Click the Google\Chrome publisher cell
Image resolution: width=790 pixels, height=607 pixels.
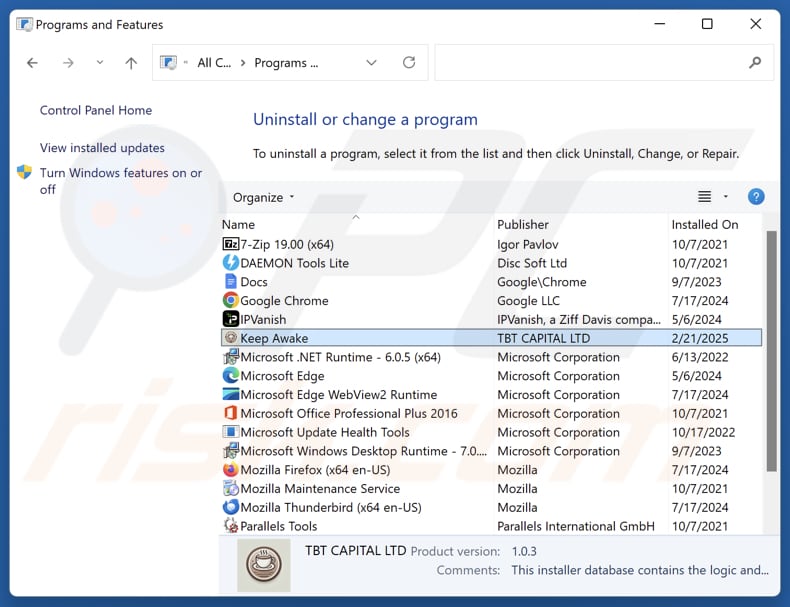(542, 282)
